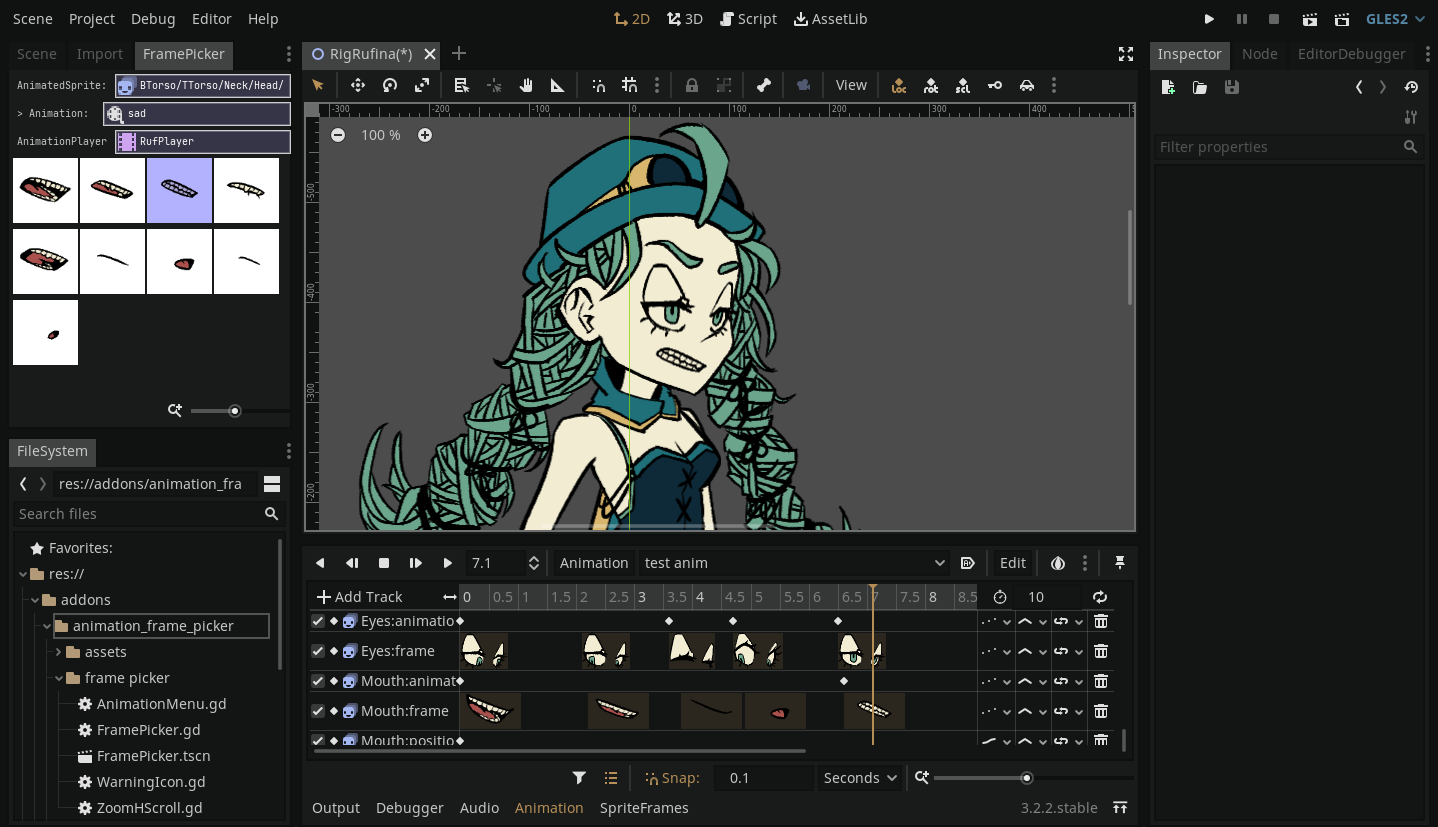The width and height of the screenshot is (1438, 827).
Task: Disable the Eyes:frame track checkbox
Action: pyautogui.click(x=318, y=651)
